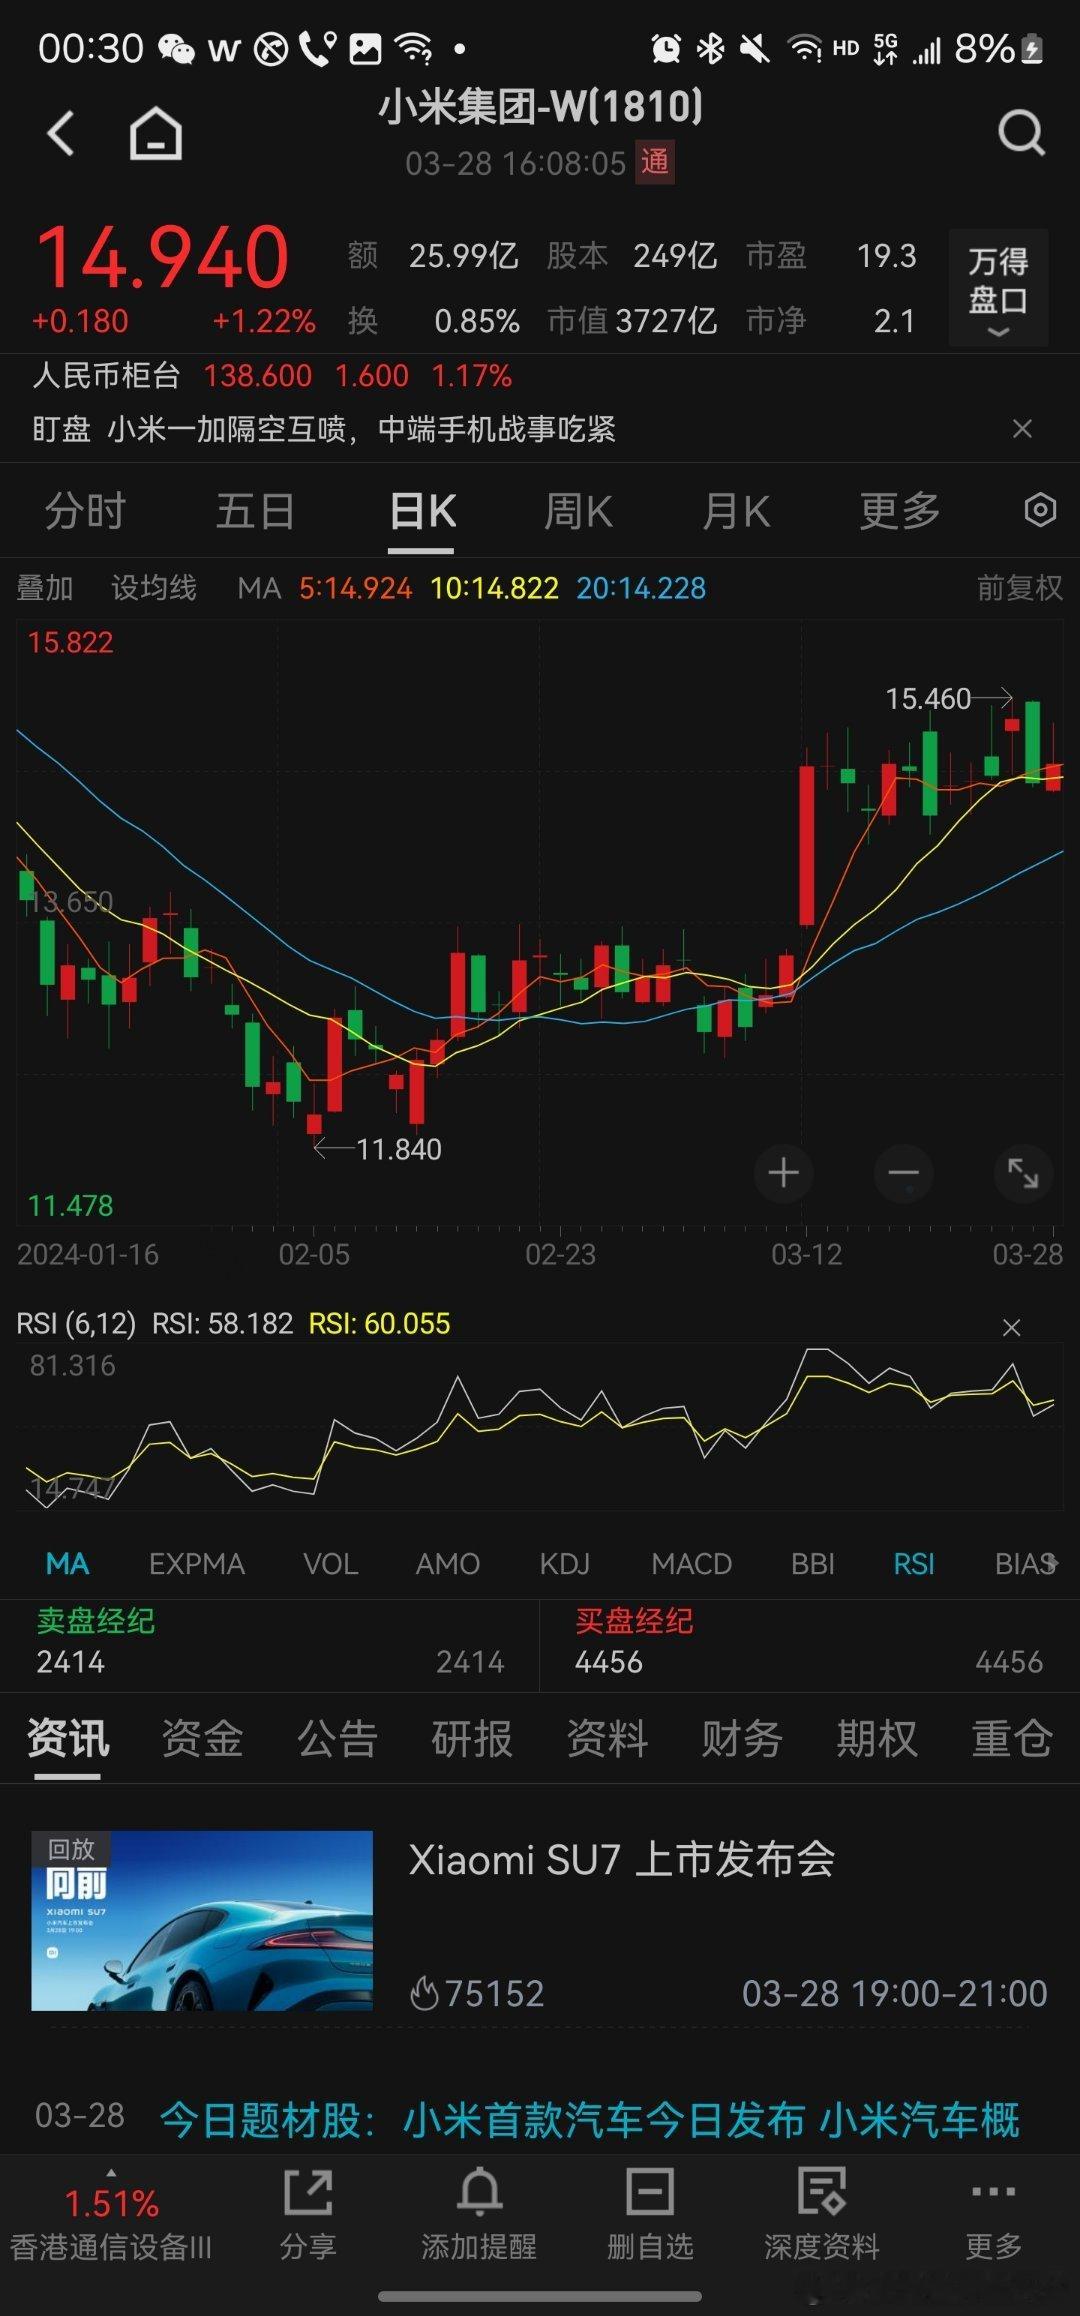Open the 更多 three-dots menu
The width and height of the screenshot is (1080, 2316).
(x=993, y=2214)
